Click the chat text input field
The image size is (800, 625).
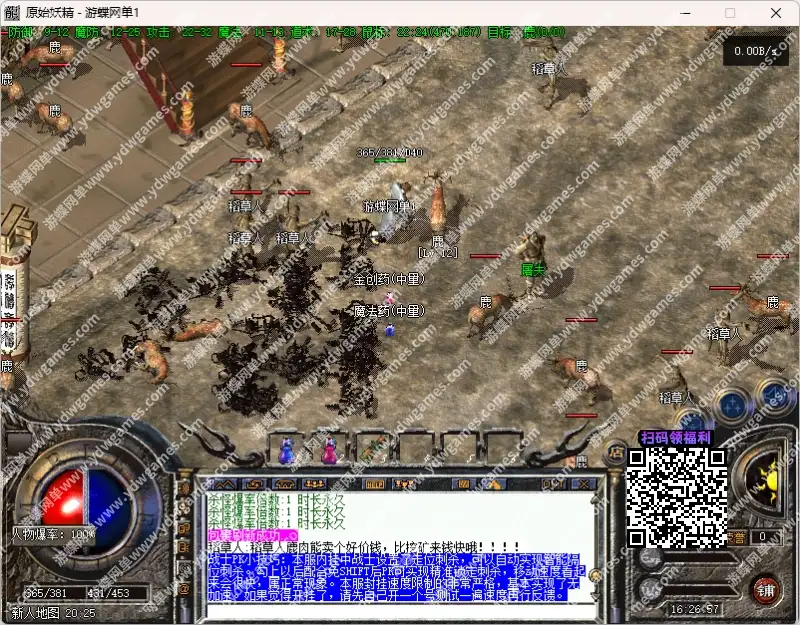(x=402, y=611)
